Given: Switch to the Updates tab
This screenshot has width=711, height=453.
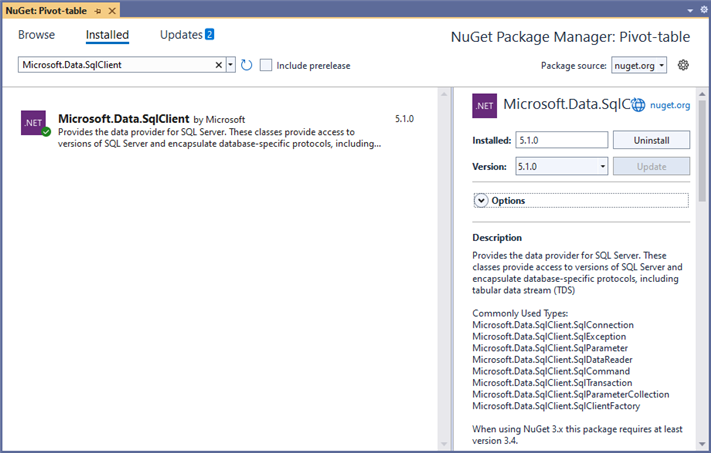Looking at the screenshot, I should point(181,35).
